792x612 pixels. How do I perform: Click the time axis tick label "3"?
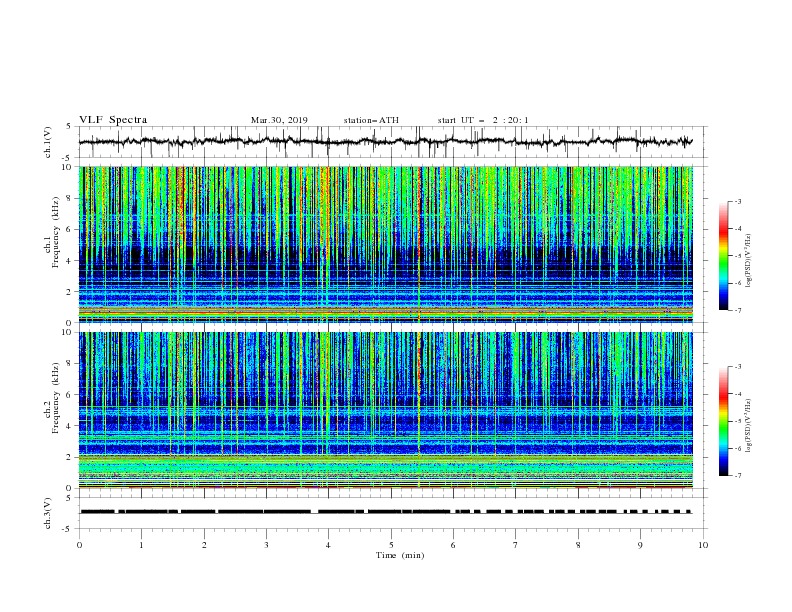pyautogui.click(x=266, y=545)
